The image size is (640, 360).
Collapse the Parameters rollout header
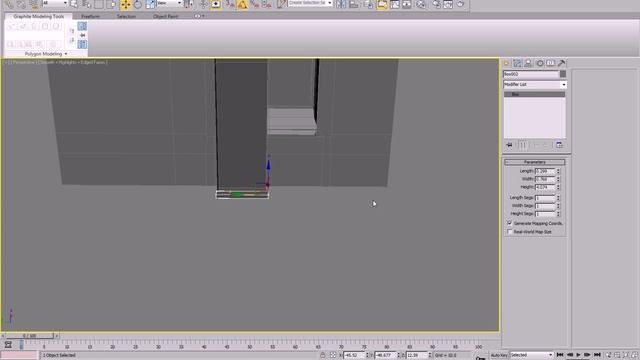pyautogui.click(x=535, y=162)
